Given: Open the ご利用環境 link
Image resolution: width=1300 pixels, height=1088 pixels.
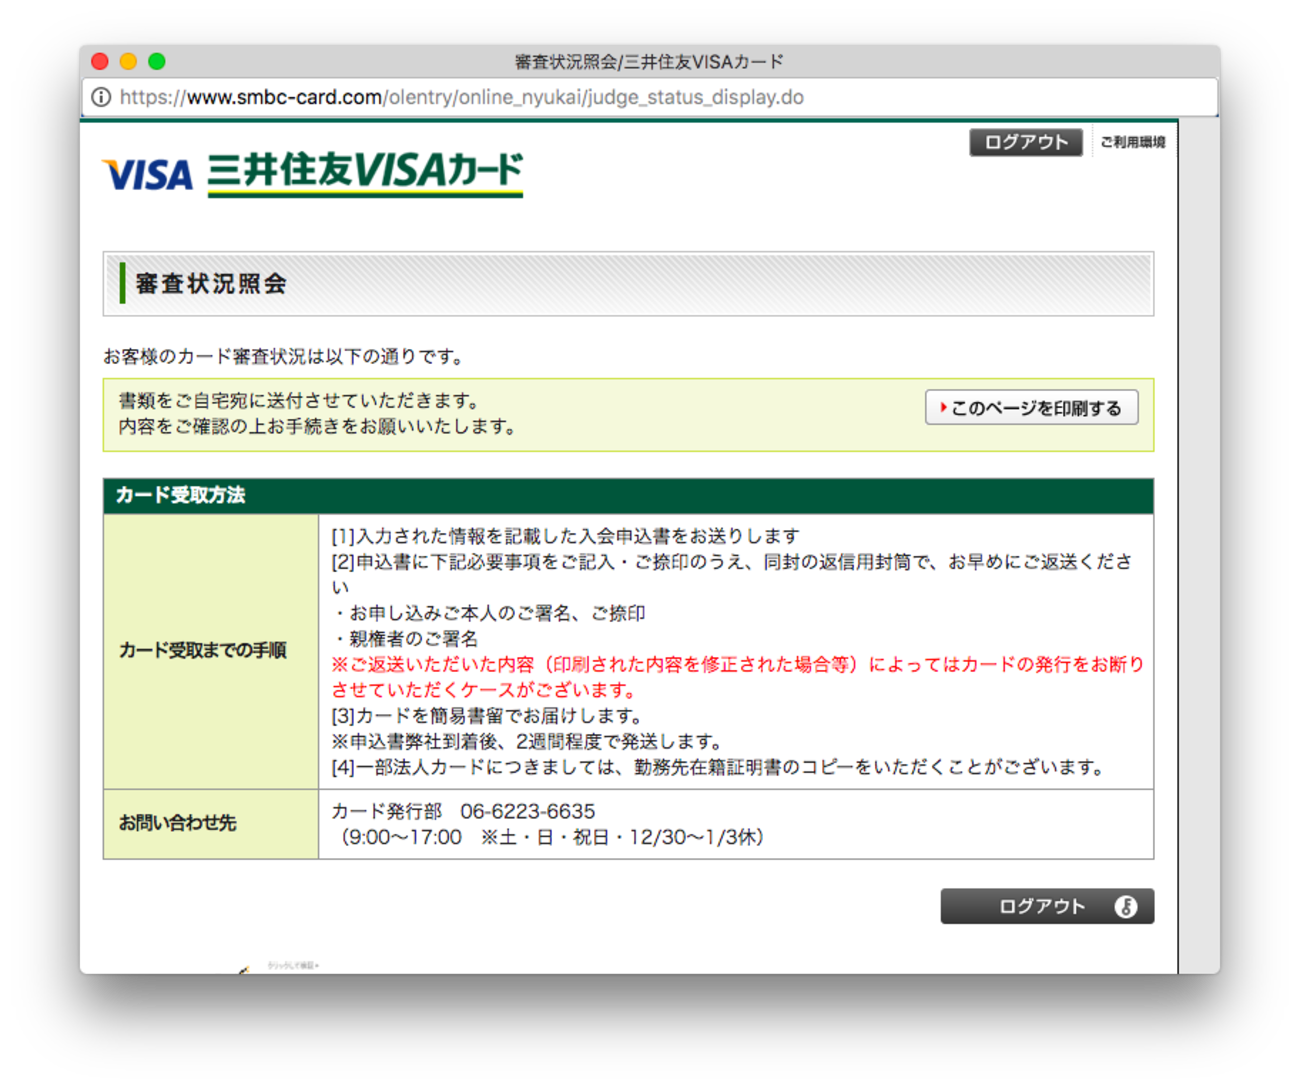Looking at the screenshot, I should tap(1132, 141).
